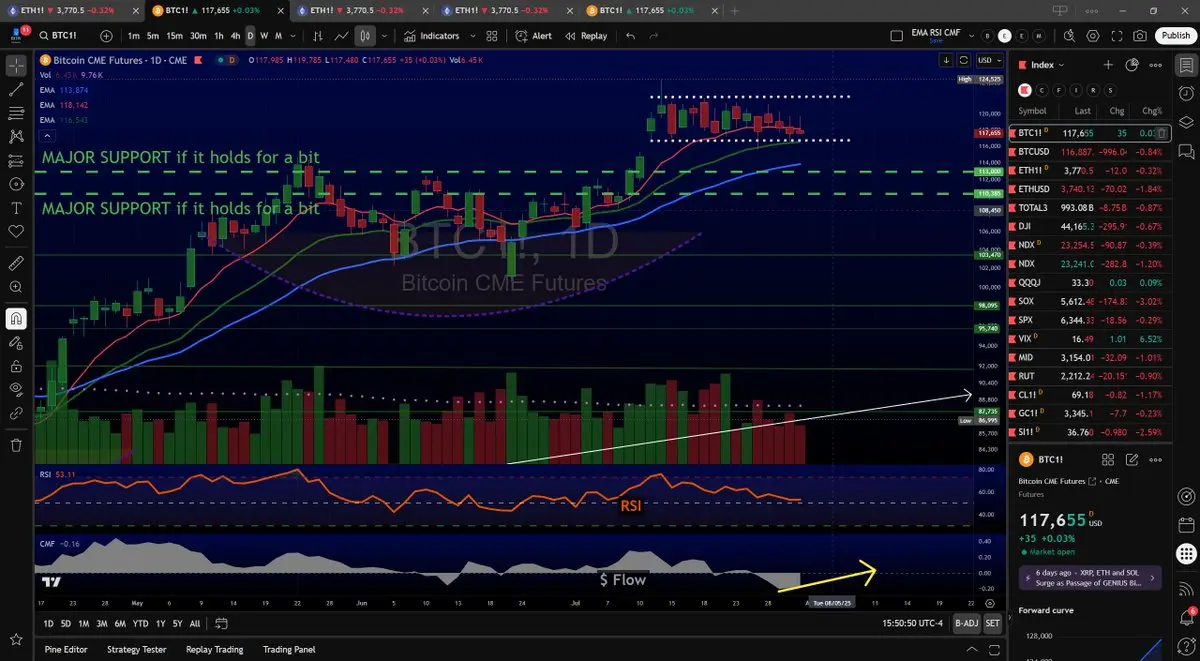Switch to the 4h timeframe
This screenshot has height=661, width=1200.
235,36
